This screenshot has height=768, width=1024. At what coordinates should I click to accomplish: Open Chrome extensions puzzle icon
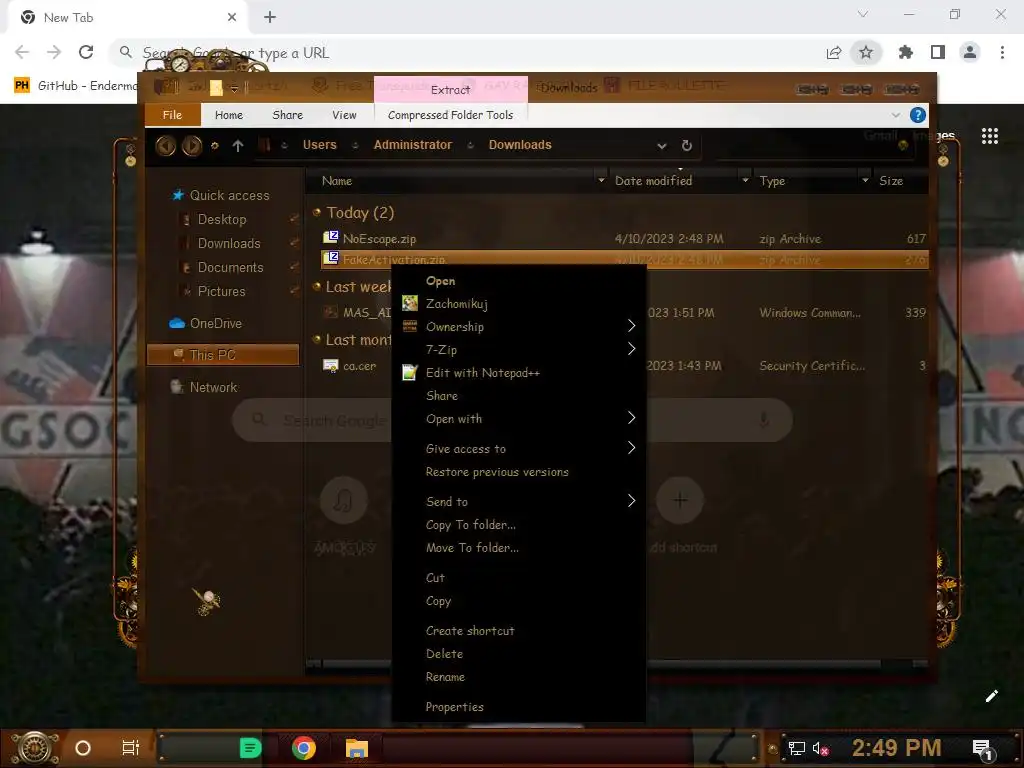(906, 52)
